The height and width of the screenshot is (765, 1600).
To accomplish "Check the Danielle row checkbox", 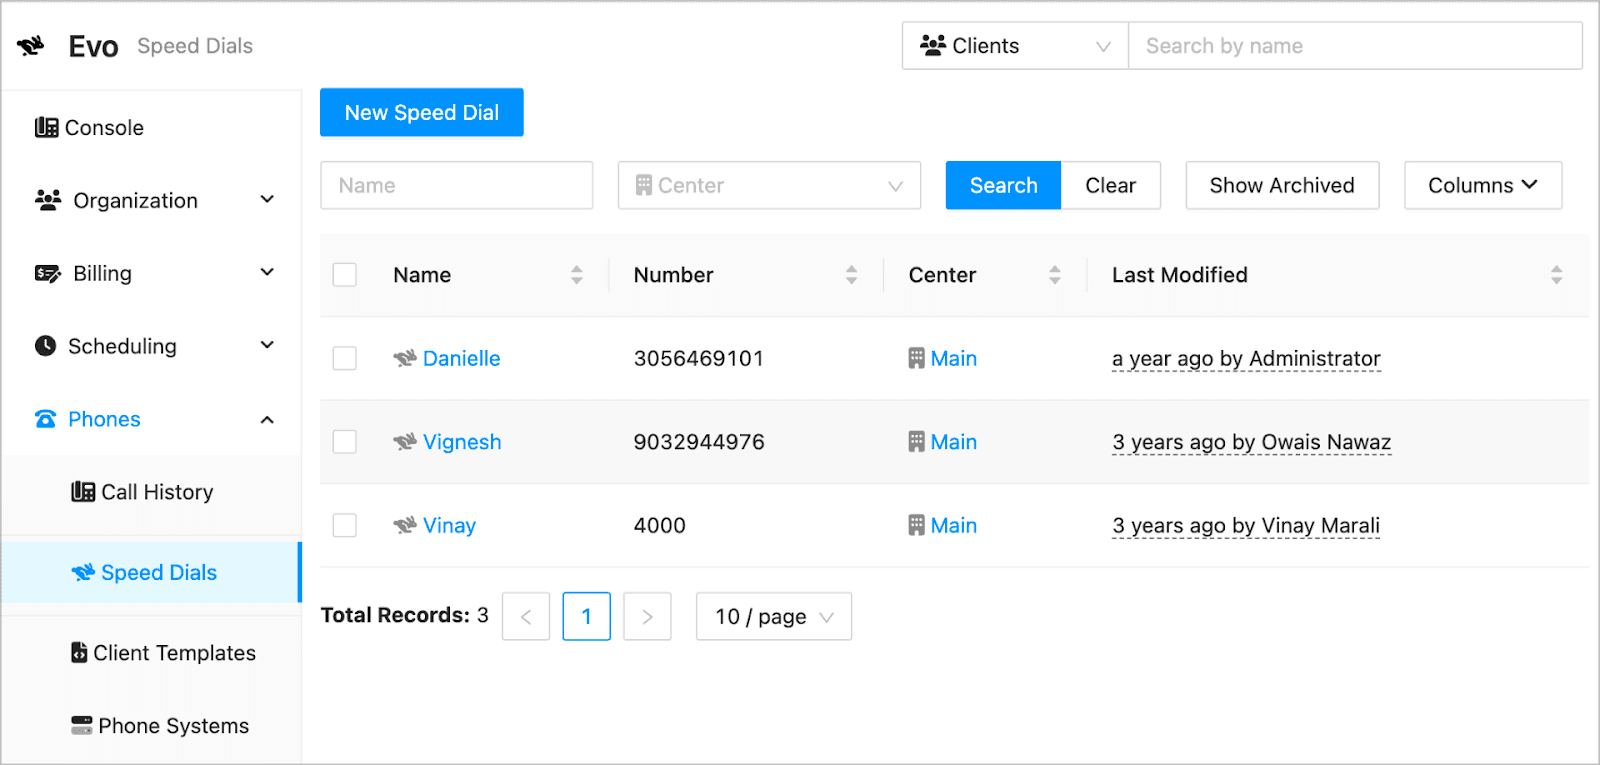I will 345,358.
